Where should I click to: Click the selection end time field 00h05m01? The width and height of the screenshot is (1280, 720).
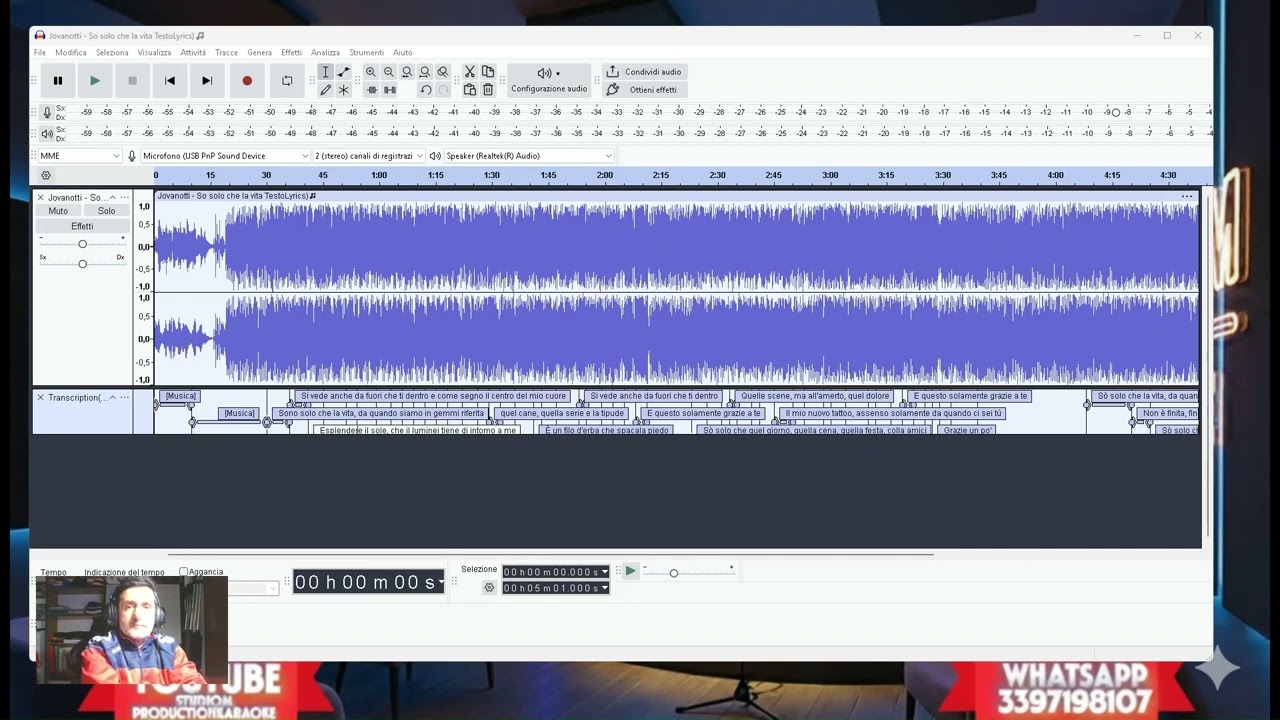[x=555, y=588]
